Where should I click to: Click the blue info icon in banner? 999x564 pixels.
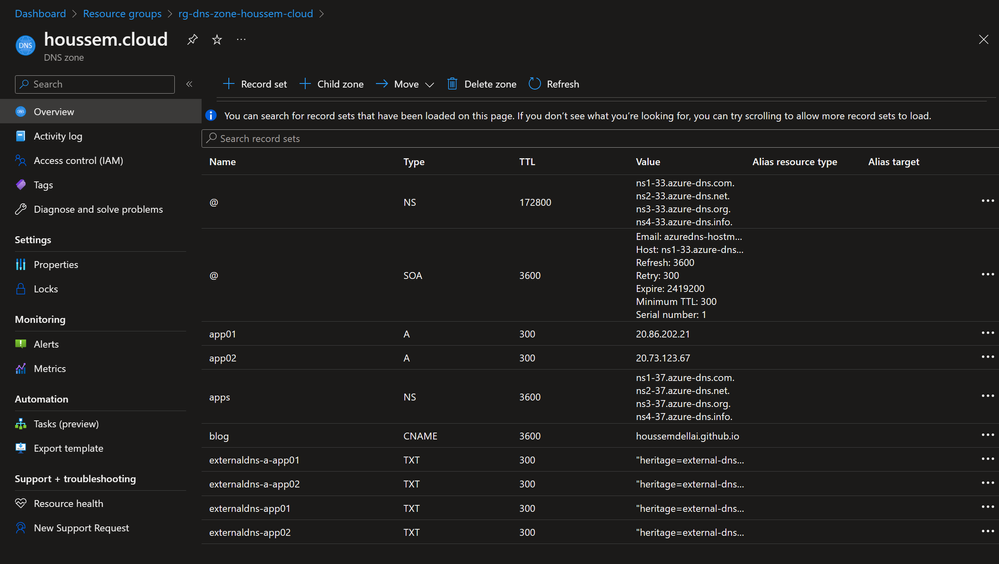click(211, 115)
